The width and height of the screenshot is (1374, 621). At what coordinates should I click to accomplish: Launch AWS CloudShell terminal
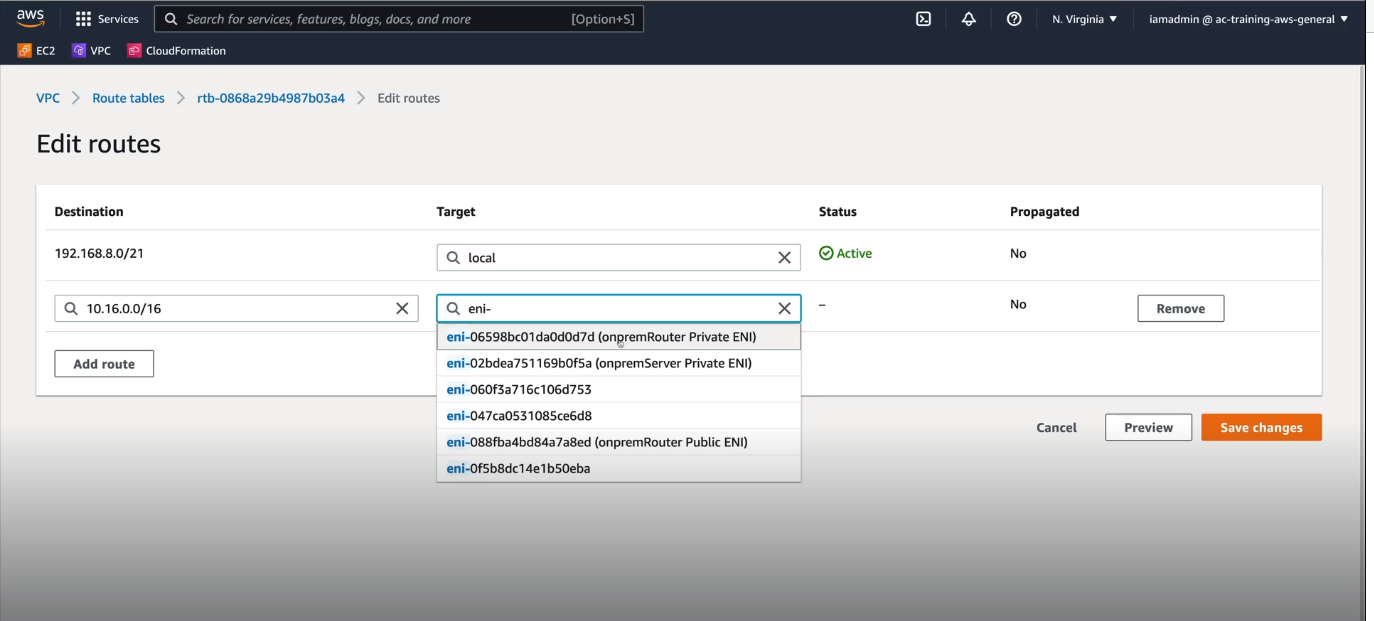(922, 18)
